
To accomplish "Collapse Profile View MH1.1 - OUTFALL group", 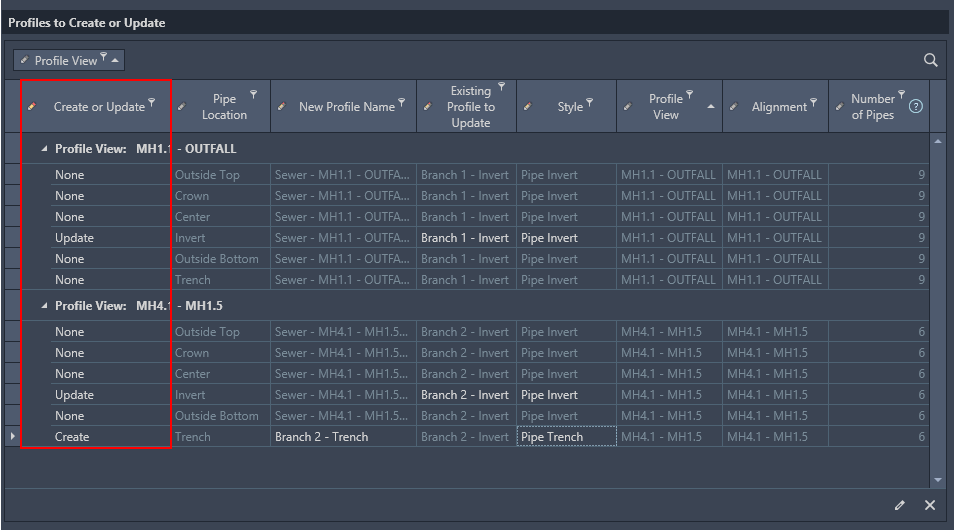I will point(44,148).
